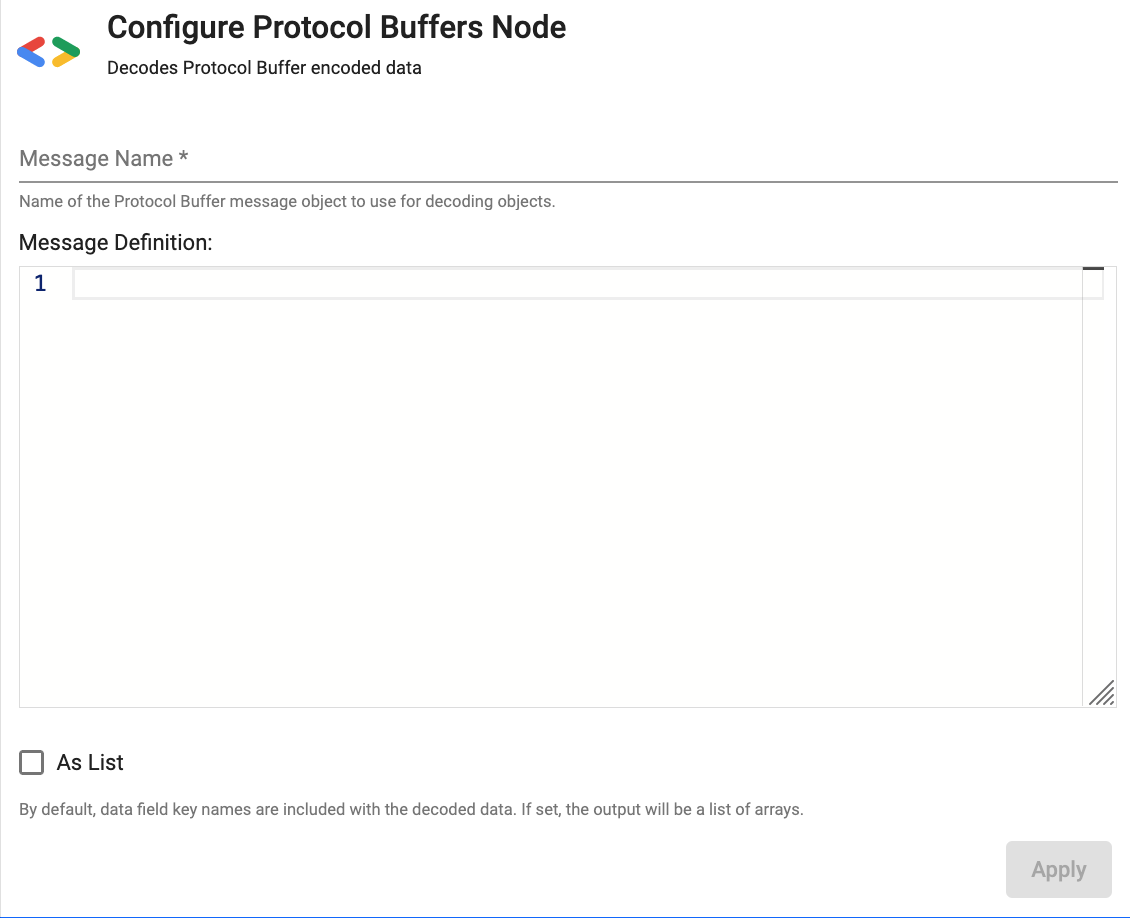1130x918 pixels.
Task: Click the editor resize handle icon
Action: coord(1101,693)
